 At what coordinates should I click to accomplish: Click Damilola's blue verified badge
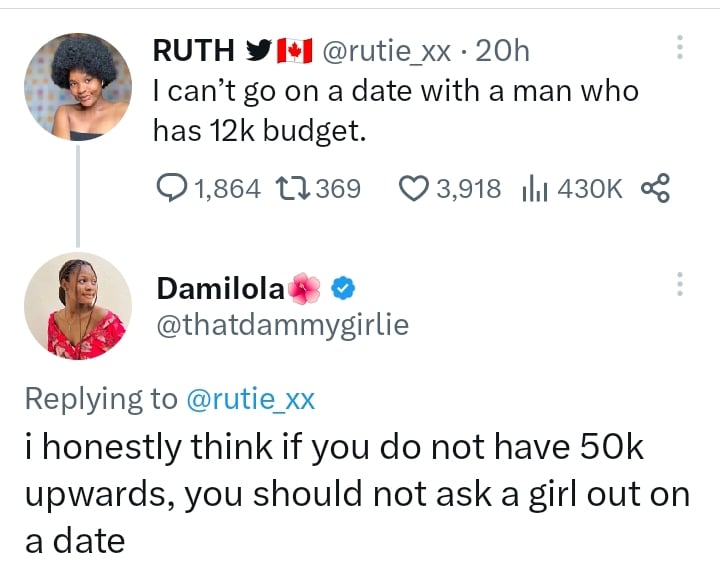343,289
